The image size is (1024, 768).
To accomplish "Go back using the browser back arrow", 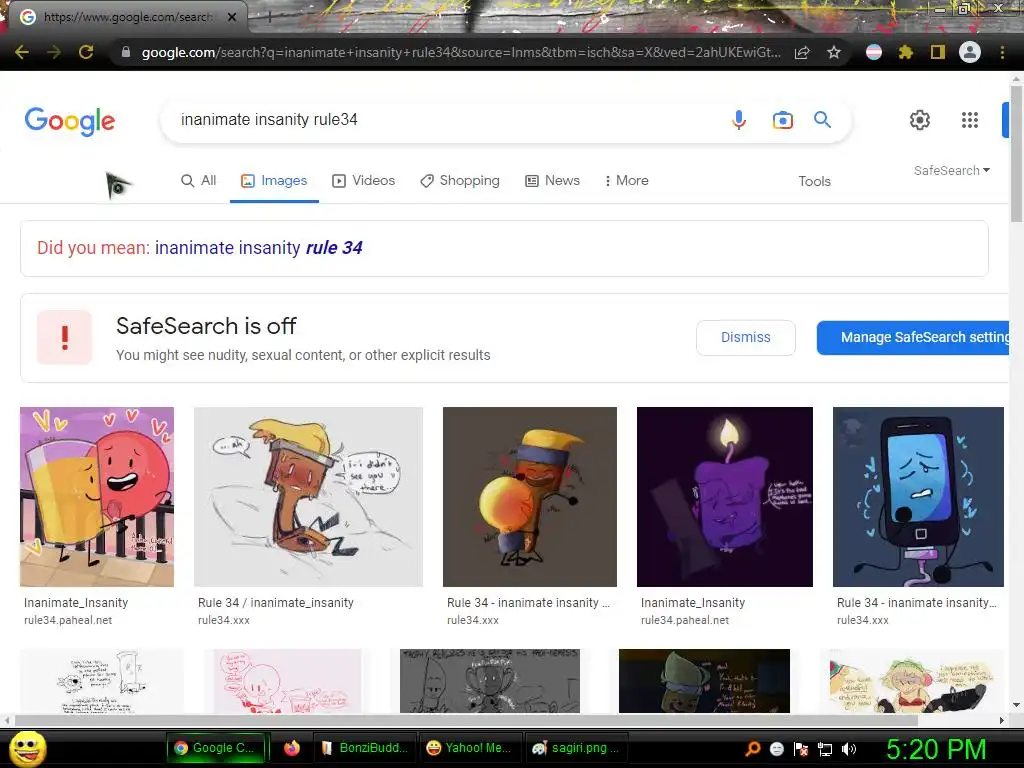I will click(x=22, y=52).
